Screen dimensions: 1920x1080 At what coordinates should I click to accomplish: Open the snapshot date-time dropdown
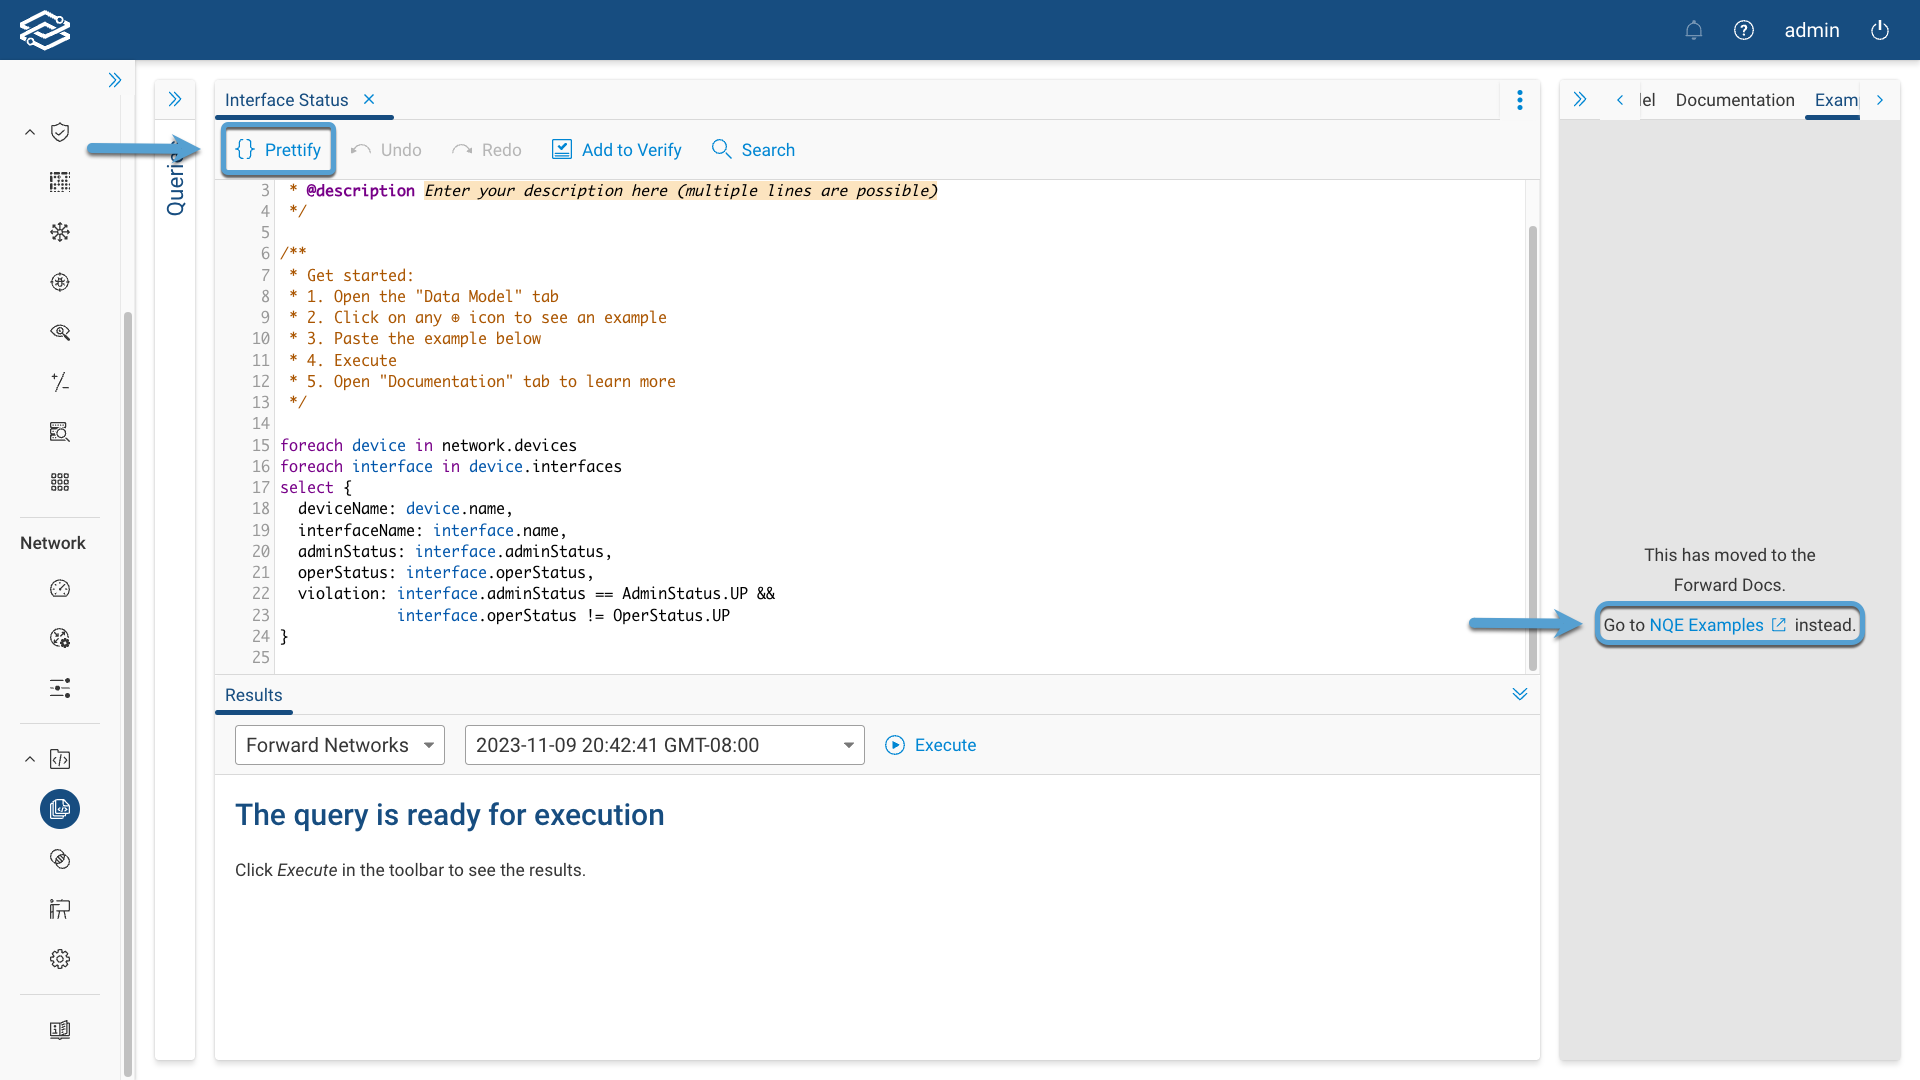pyautogui.click(x=664, y=744)
